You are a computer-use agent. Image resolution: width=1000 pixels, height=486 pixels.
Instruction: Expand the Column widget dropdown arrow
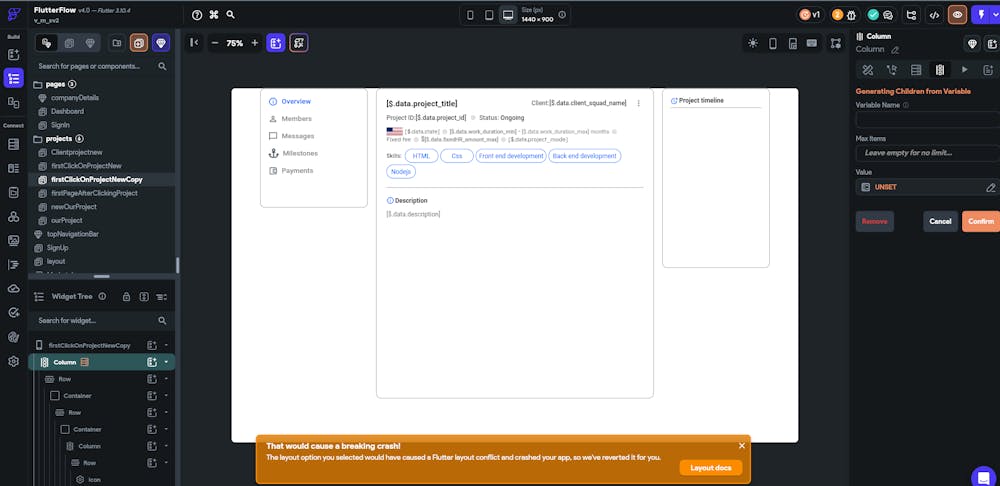click(166, 362)
